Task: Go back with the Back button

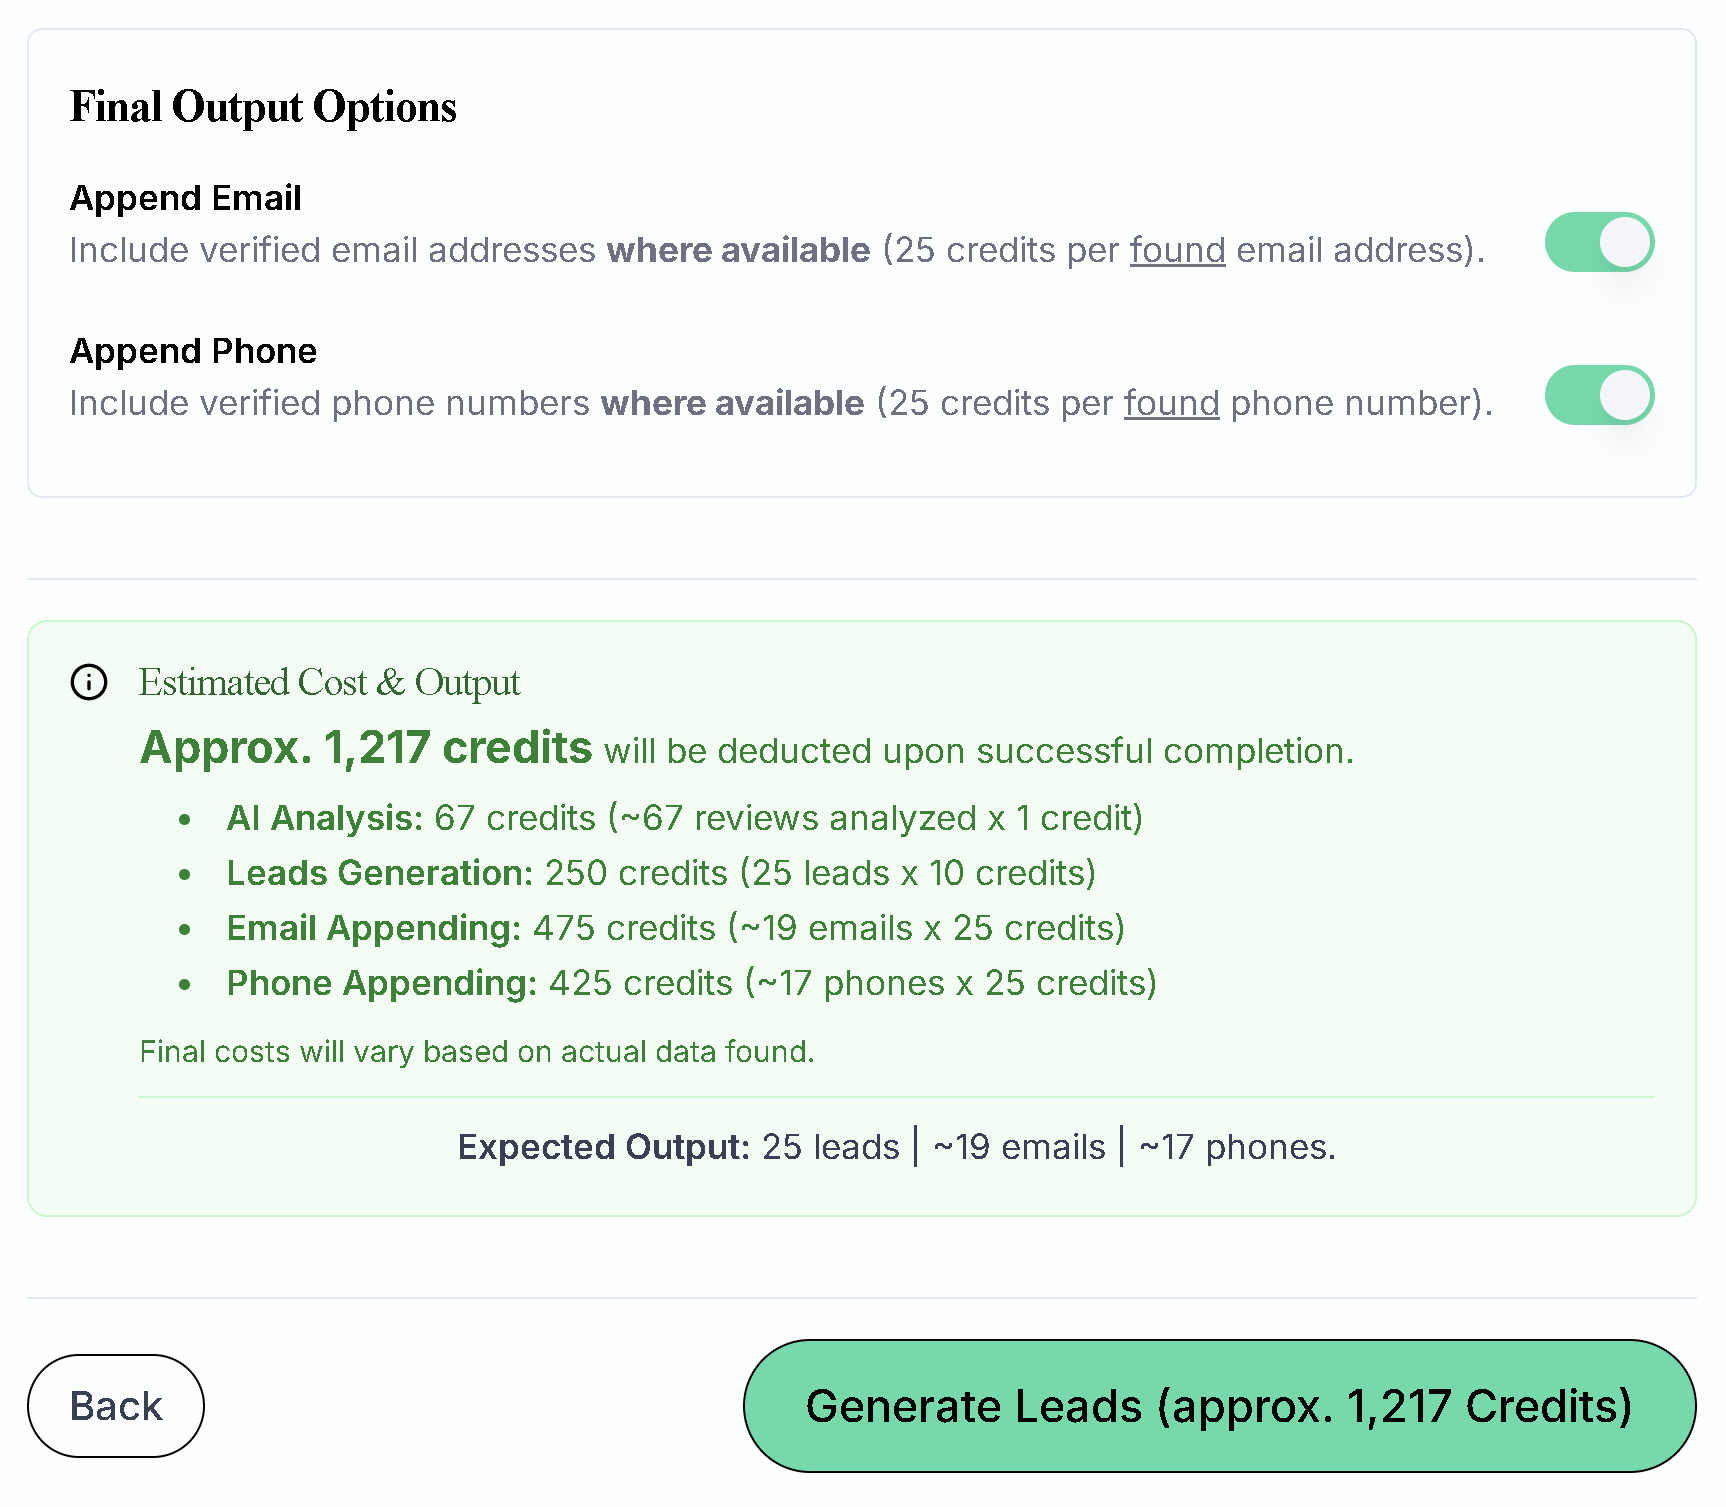Action: (116, 1406)
